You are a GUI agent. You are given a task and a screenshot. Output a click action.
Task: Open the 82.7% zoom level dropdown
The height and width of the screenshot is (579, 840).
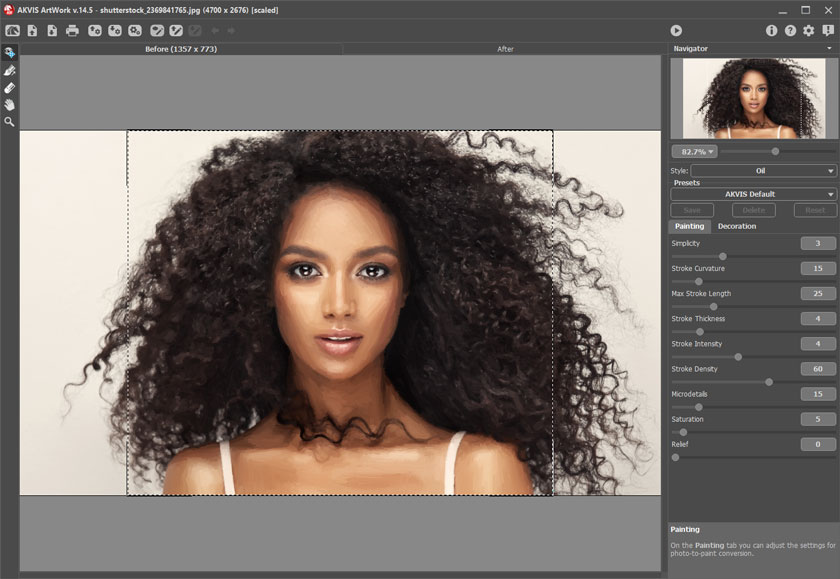[694, 152]
